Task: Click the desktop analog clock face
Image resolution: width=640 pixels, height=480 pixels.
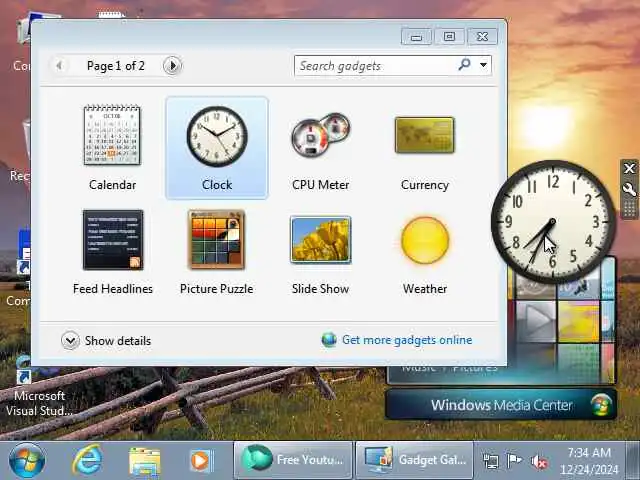Action: pyautogui.click(x=553, y=222)
